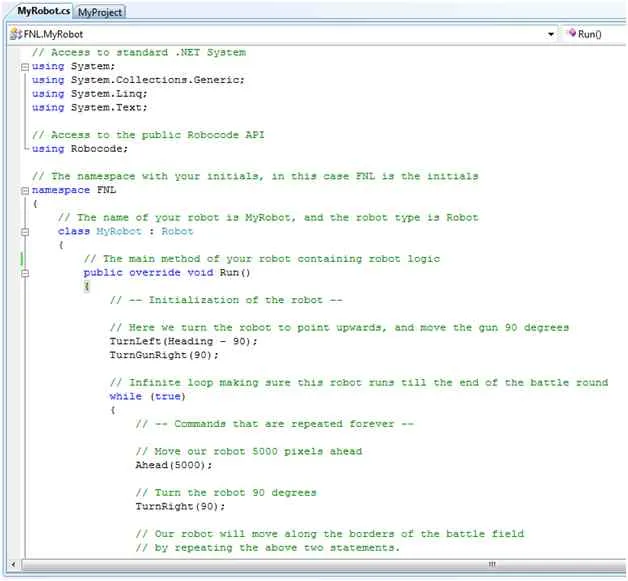Viewport: 628px width, 581px height.
Task: Click comment 'Initialization of the robot'
Action: click(226, 300)
